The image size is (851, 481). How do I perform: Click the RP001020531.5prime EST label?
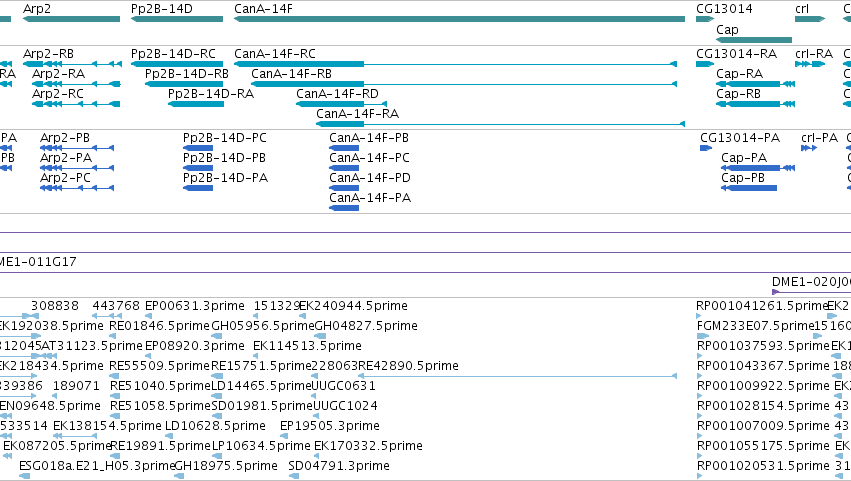tap(763, 466)
